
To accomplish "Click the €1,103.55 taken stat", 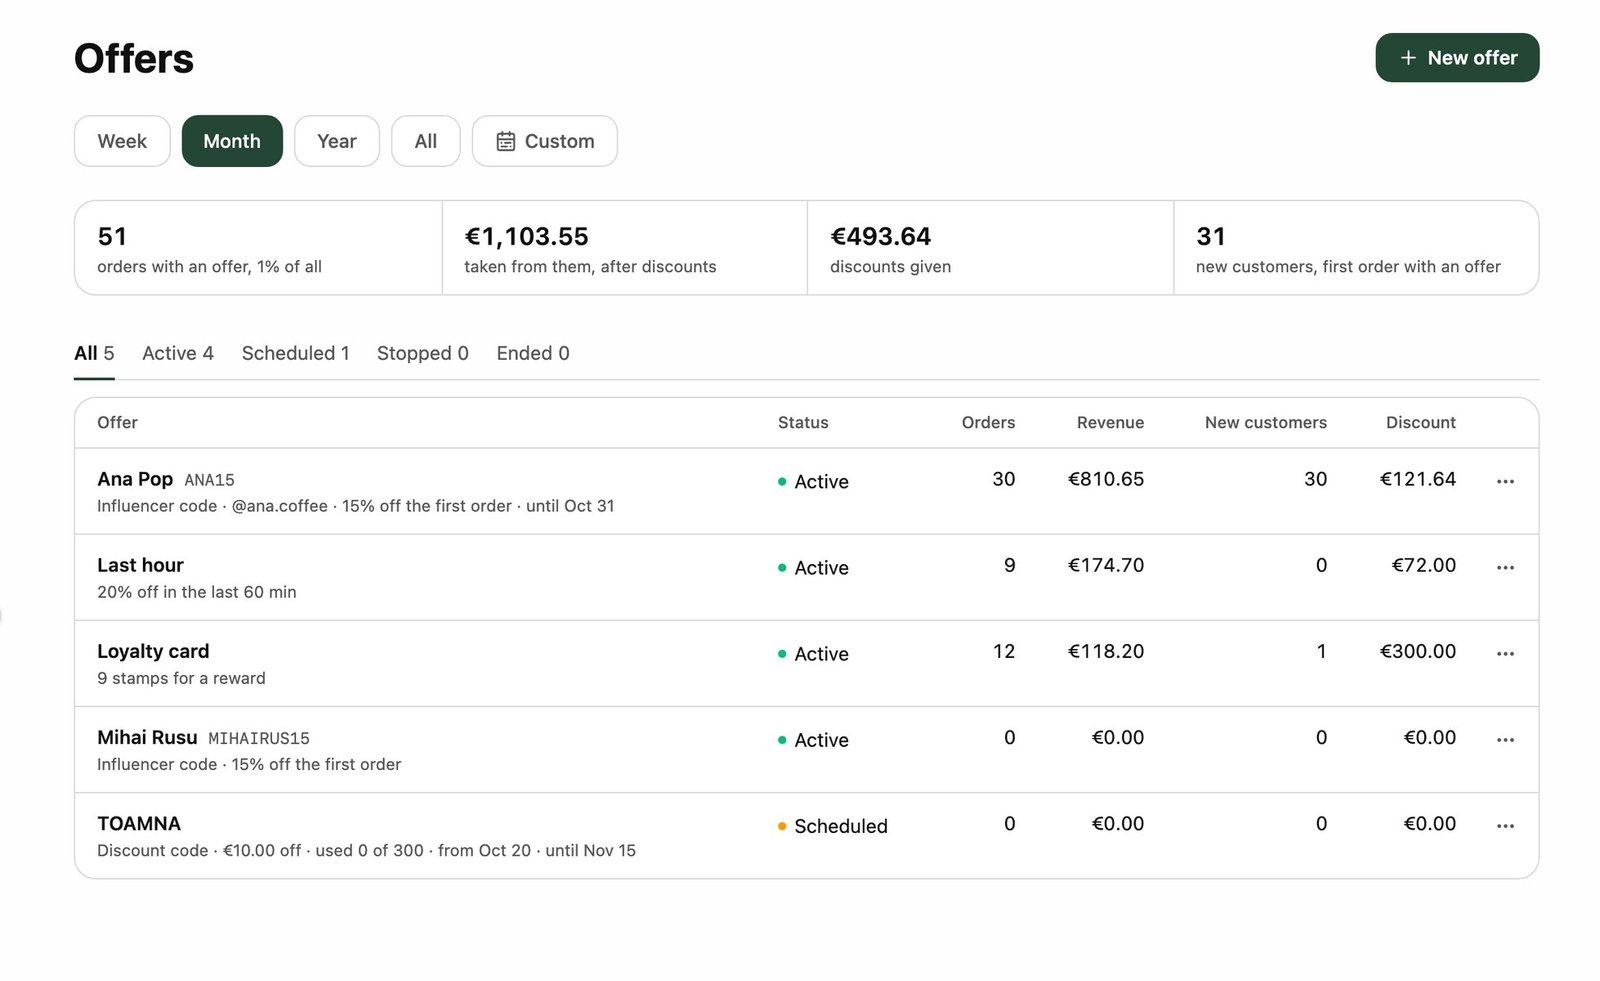I will coord(625,248).
